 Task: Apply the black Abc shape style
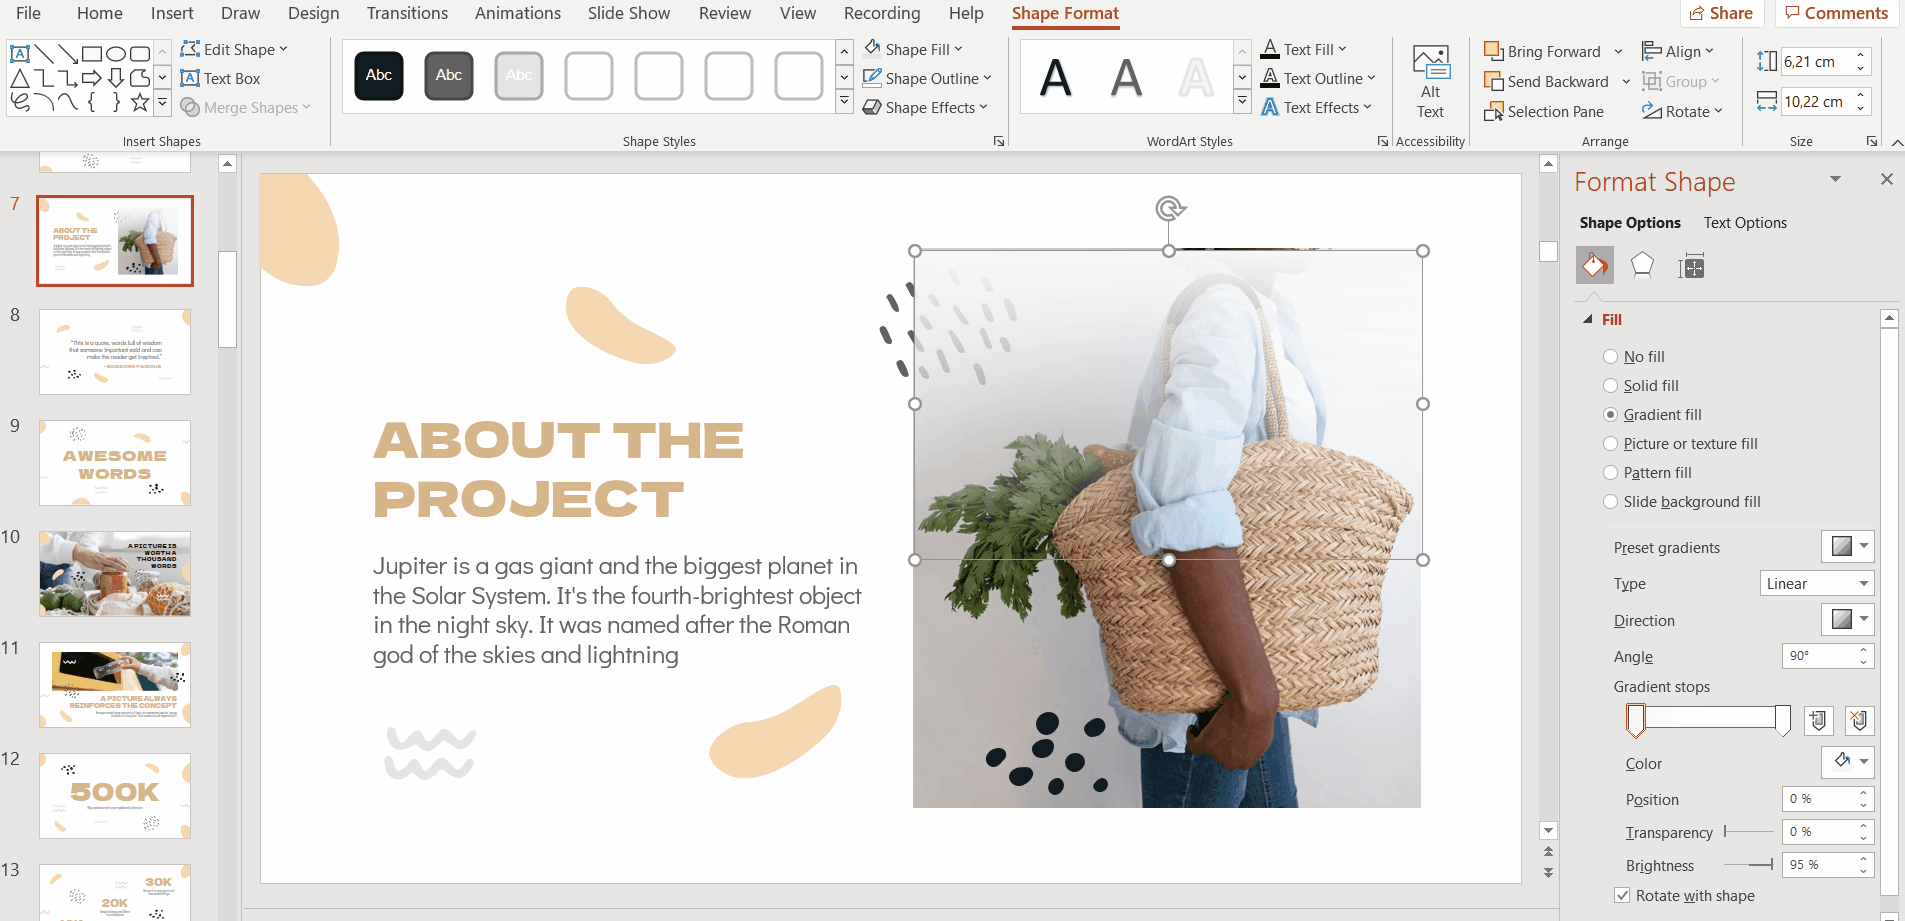(379, 75)
